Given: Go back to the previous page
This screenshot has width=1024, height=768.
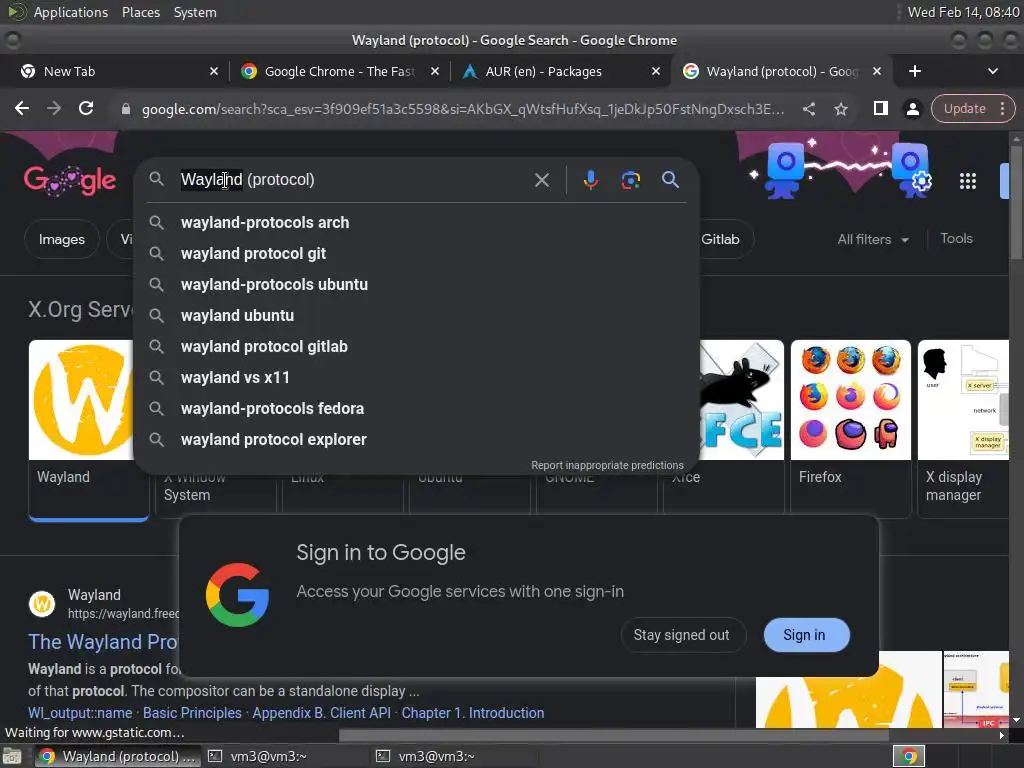Looking at the screenshot, I should click(22, 108).
